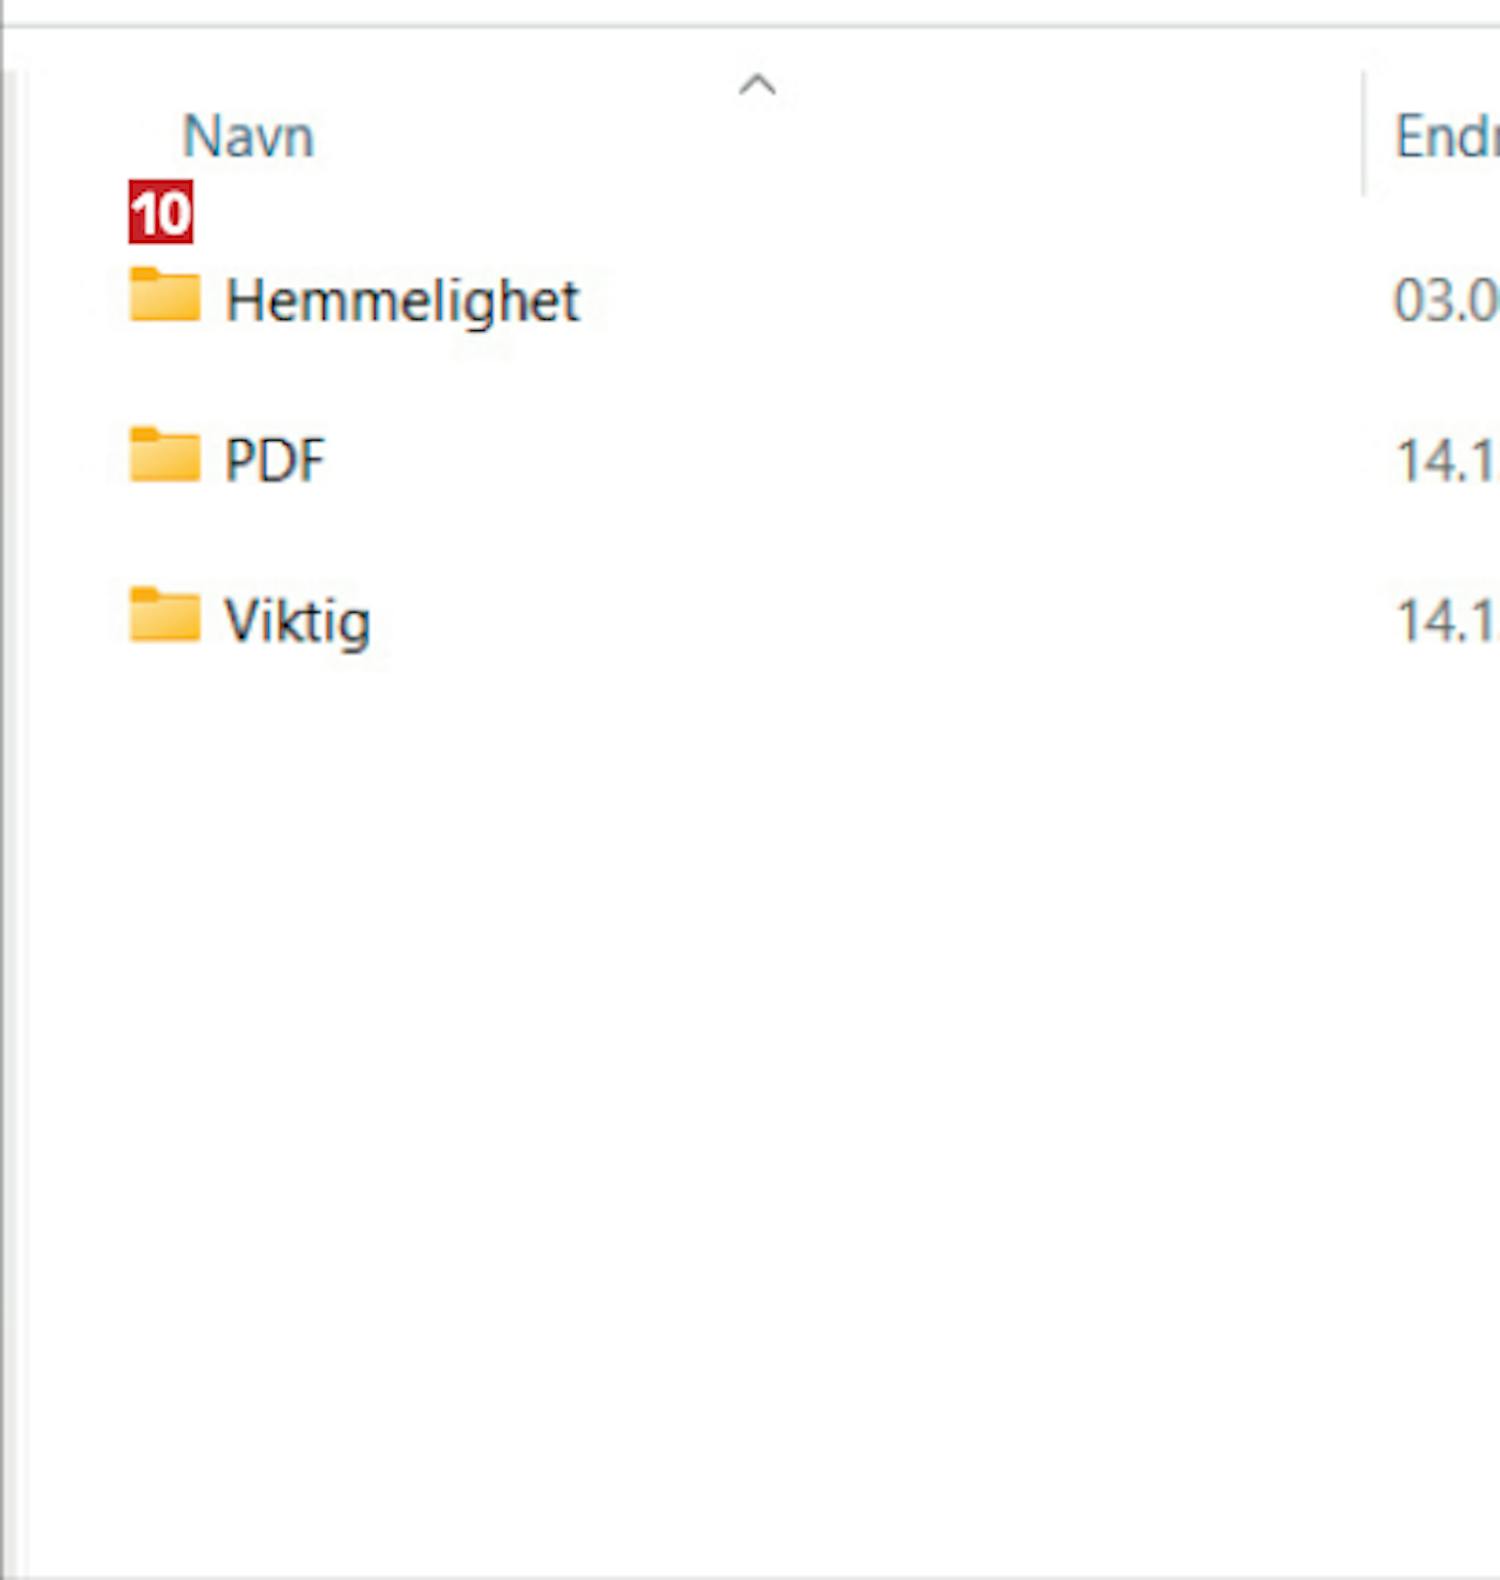Click the date starting 03.0 for Hemmelighet
Screen dimensions: 1500x1580
pos(1446,300)
